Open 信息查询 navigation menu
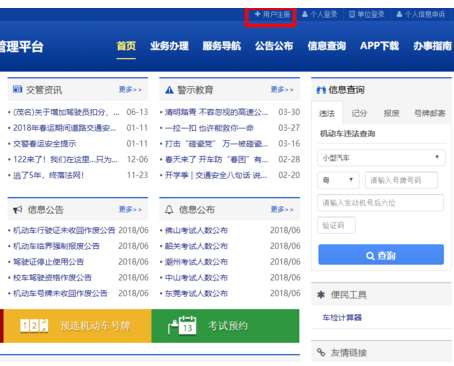This screenshot has height=366, width=454. click(327, 46)
